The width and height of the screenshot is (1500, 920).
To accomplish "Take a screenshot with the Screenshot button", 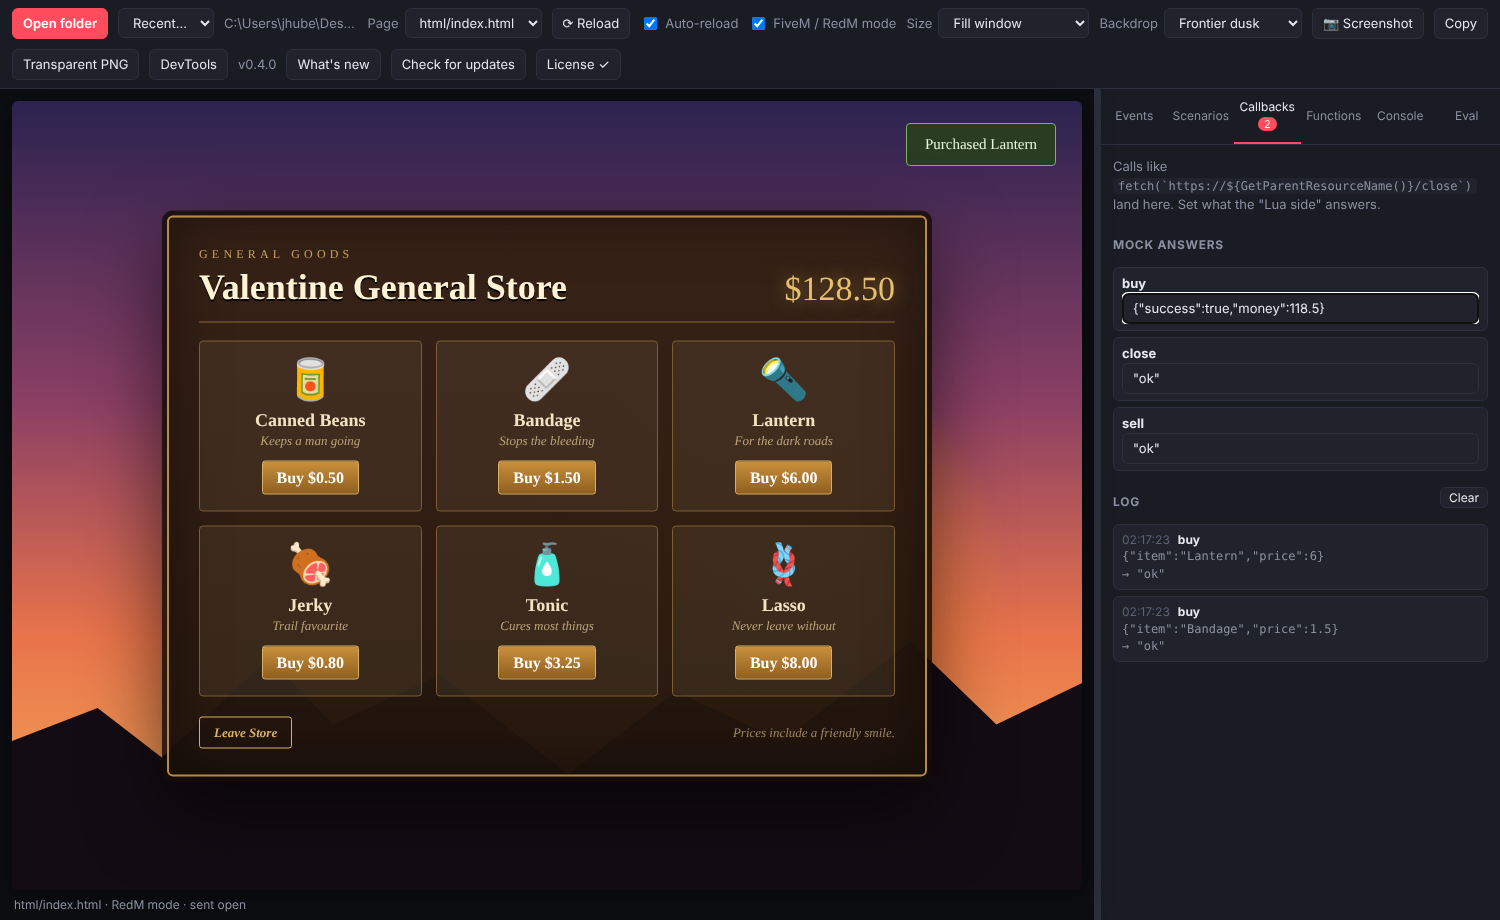I will coord(1368,23).
